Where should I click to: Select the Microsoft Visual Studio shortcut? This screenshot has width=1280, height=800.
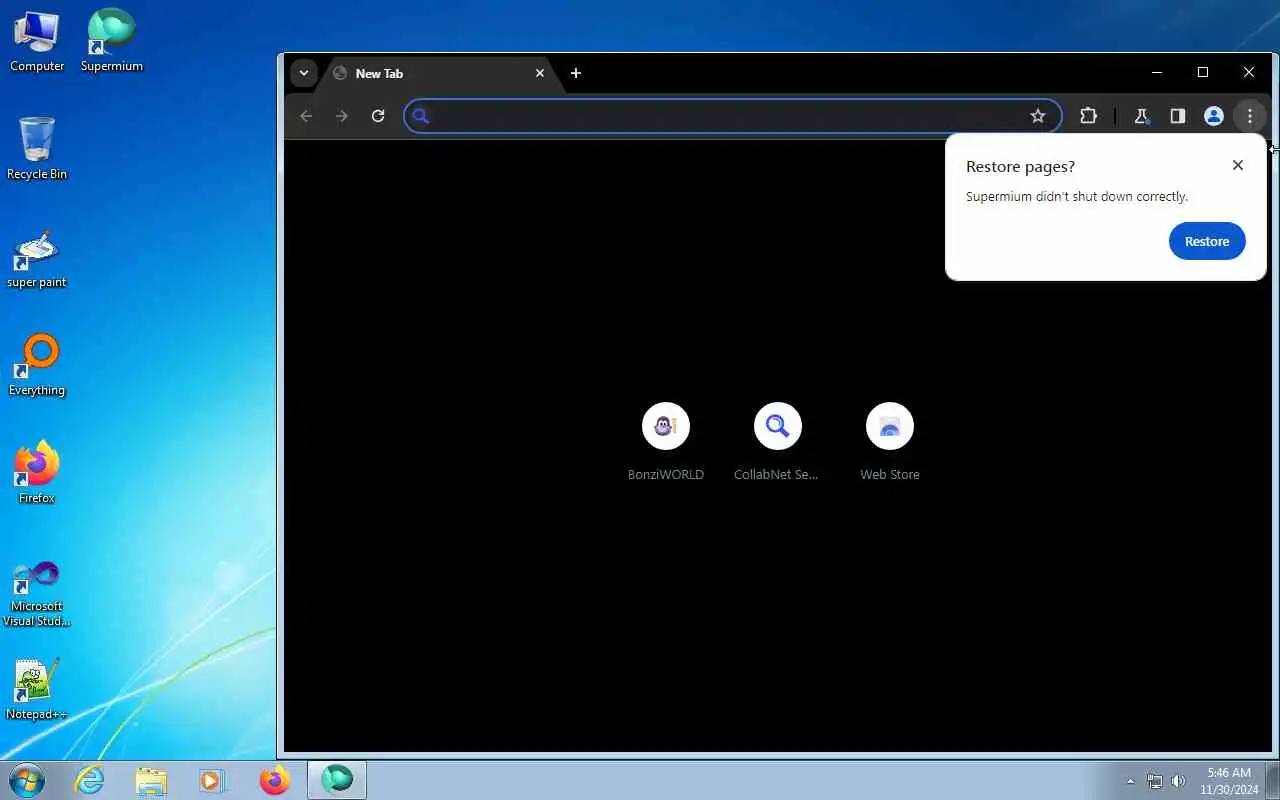(37, 594)
